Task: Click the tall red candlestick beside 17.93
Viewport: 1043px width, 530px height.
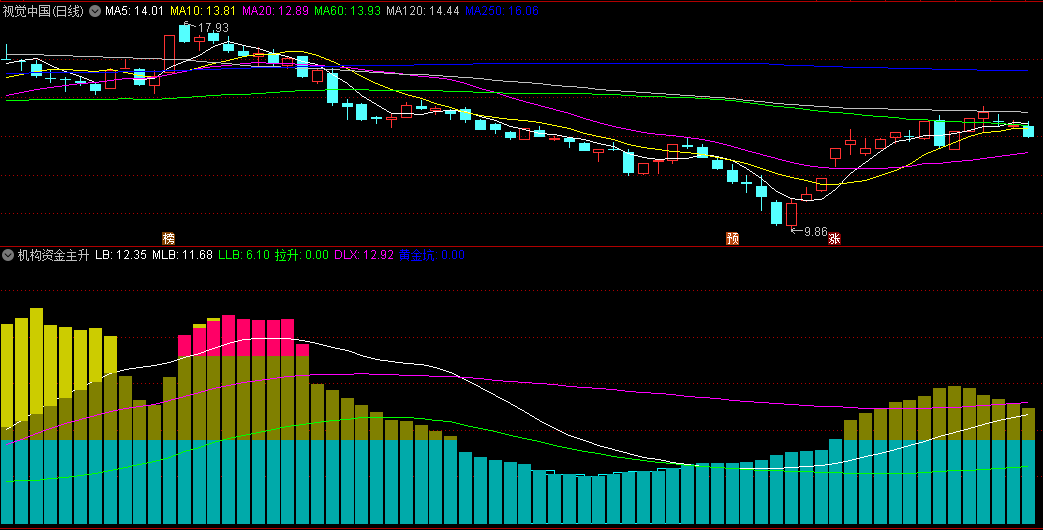Action: (170, 53)
